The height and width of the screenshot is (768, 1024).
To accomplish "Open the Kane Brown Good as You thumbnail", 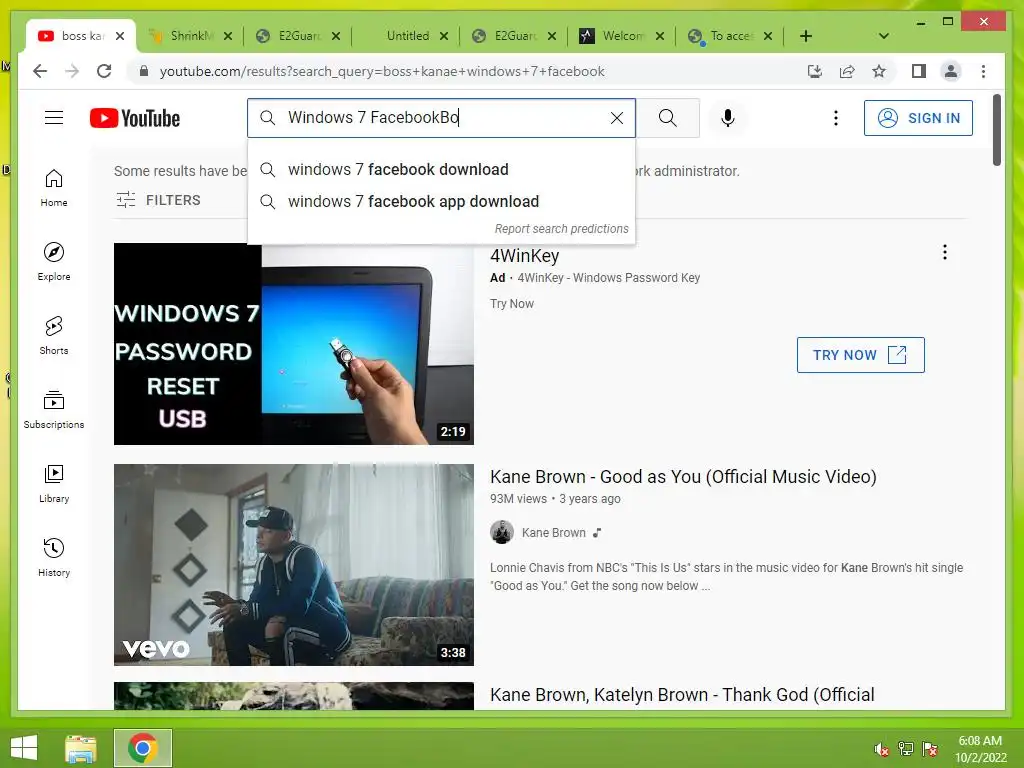I will pos(294,565).
